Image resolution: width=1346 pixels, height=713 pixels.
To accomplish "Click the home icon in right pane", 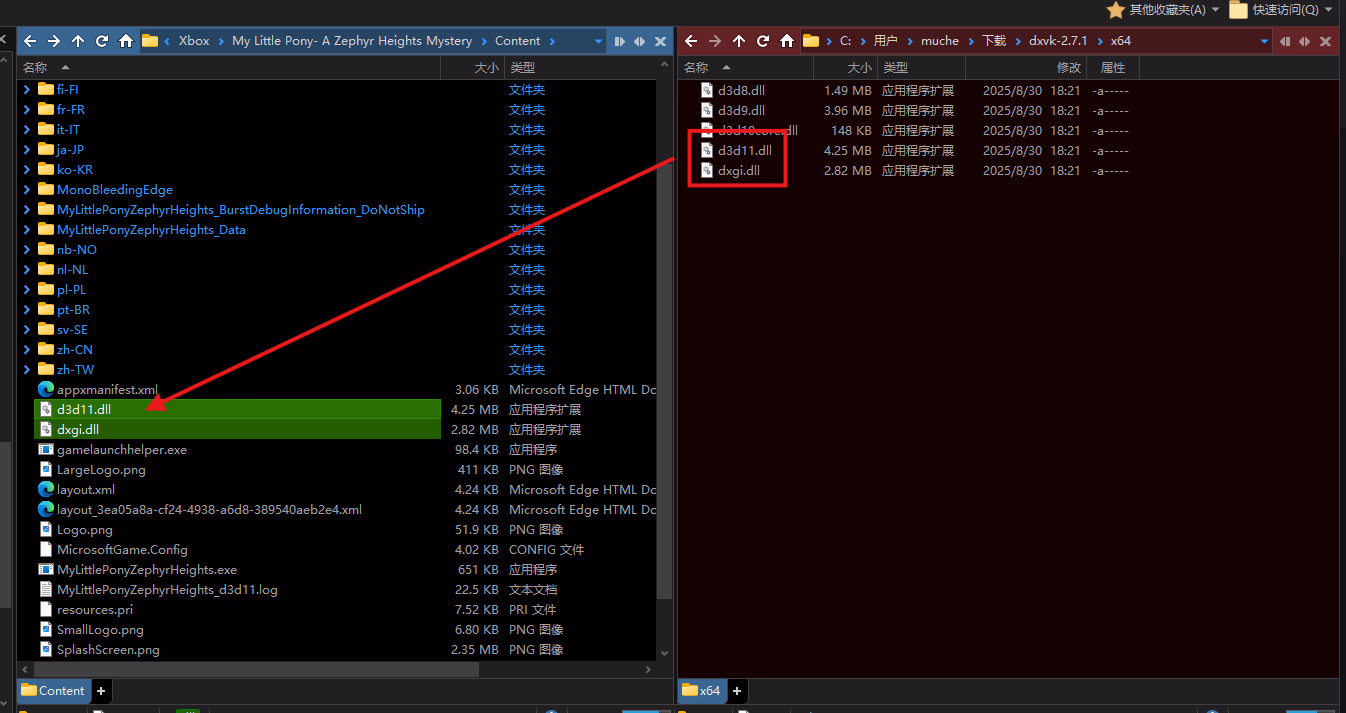I will (x=787, y=41).
